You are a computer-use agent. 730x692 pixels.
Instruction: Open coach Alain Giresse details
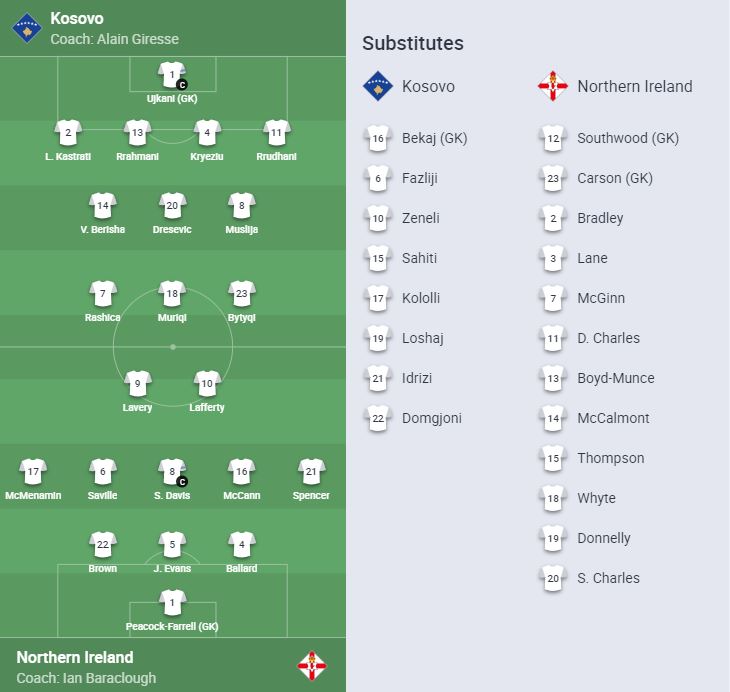coord(114,39)
